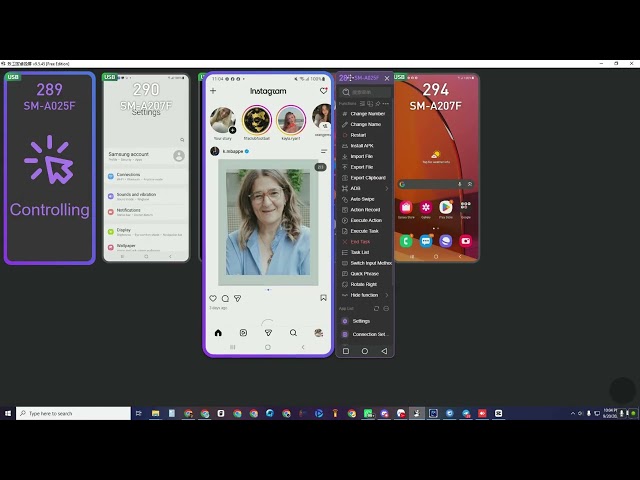The width and height of the screenshot is (640, 480).
Task: Open Connections in device 290 Settings
Action: tap(146, 176)
